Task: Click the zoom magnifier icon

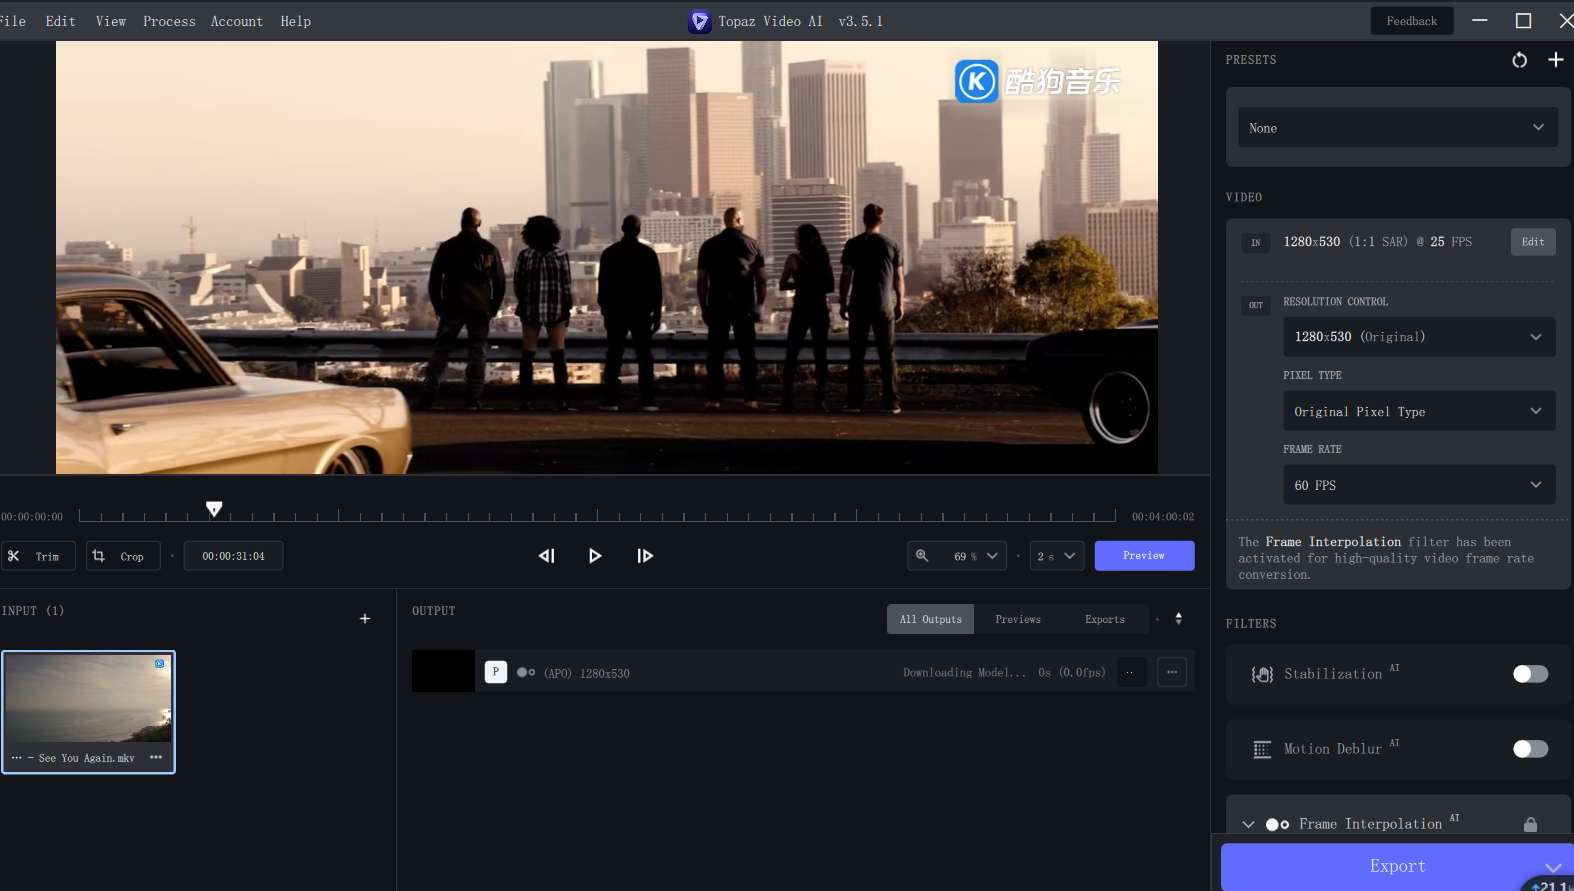Action: (x=922, y=556)
